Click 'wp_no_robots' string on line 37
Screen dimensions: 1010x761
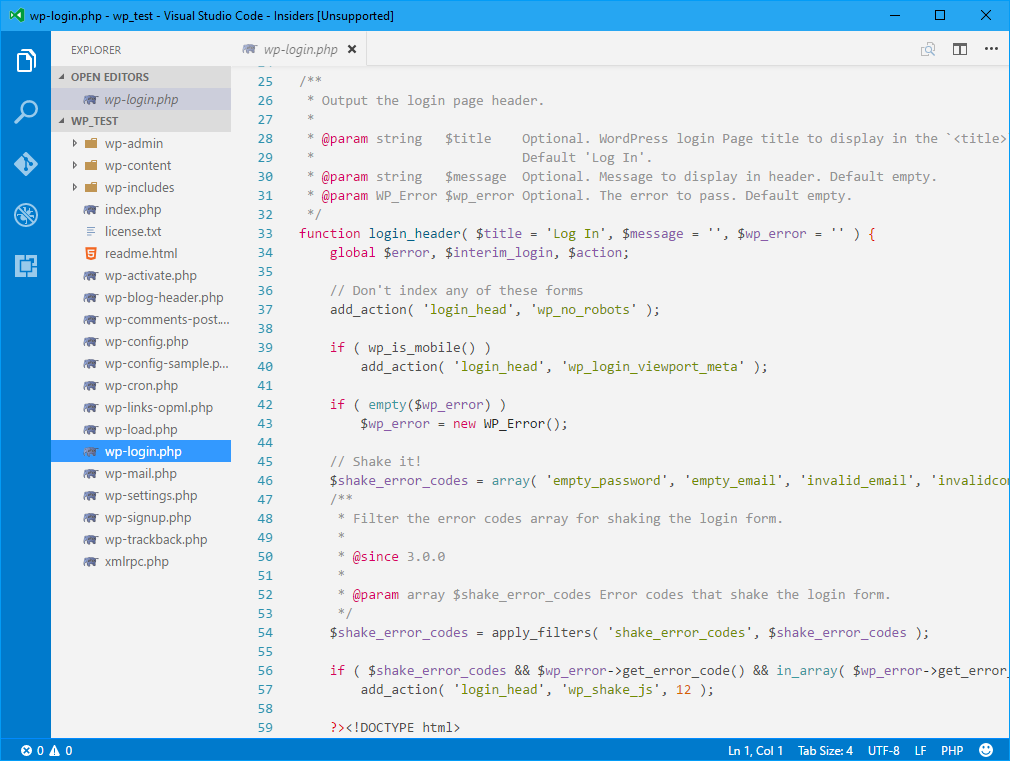point(583,310)
